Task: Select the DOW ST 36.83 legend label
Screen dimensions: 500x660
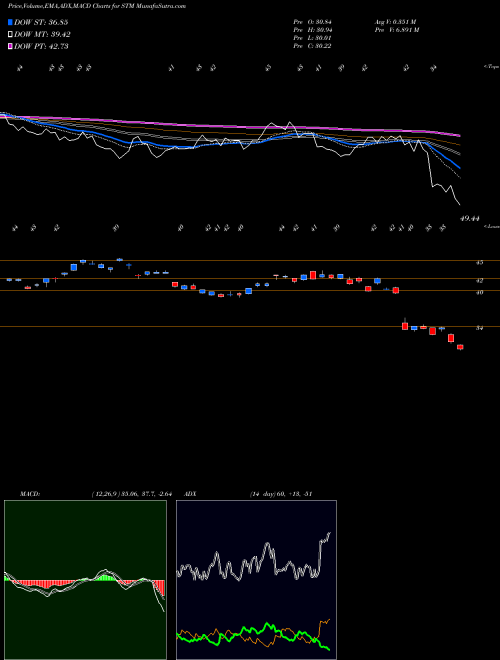Action: (x=41, y=22)
